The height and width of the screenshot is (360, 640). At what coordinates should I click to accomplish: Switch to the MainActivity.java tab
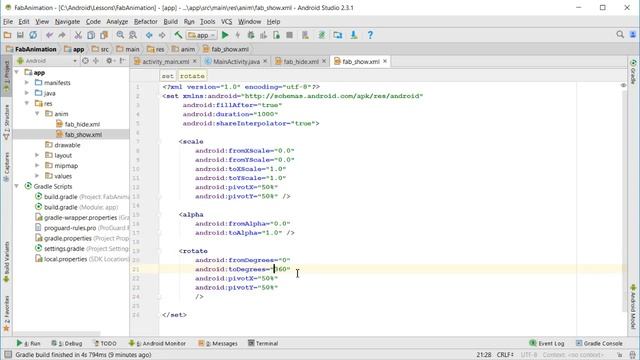[x=236, y=62]
